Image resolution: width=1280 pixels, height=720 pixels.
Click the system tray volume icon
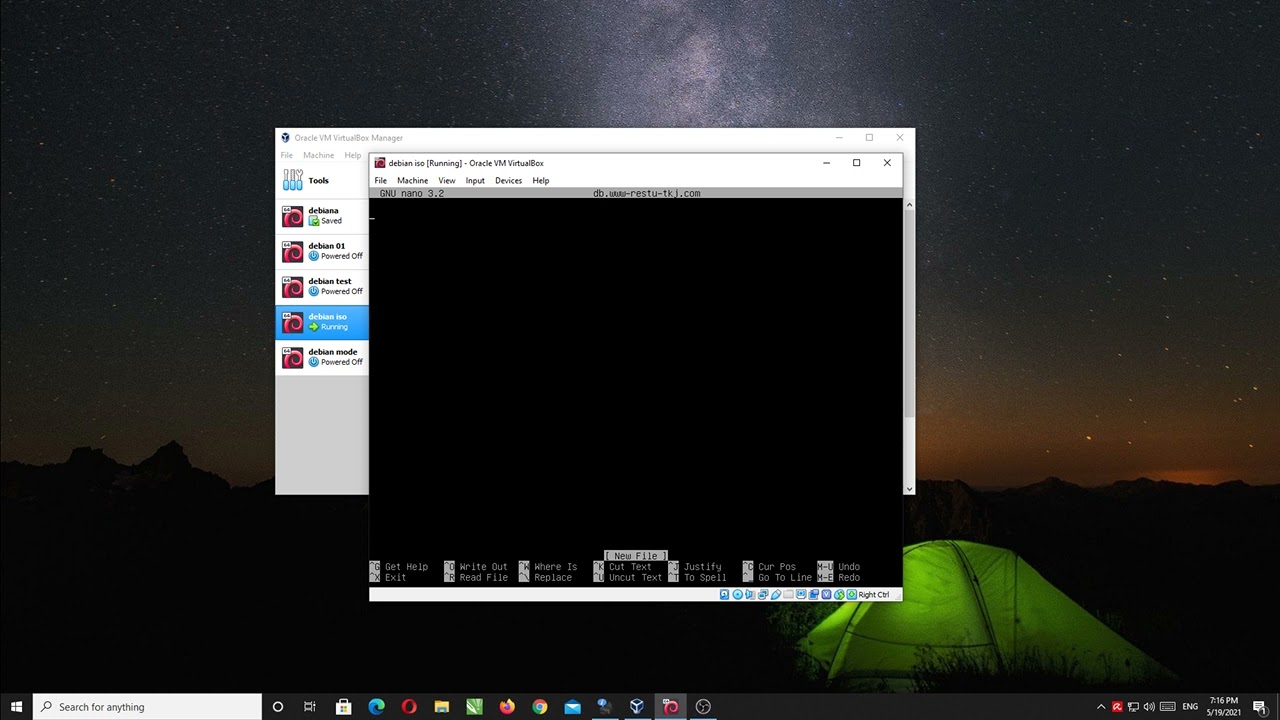[1149, 707]
